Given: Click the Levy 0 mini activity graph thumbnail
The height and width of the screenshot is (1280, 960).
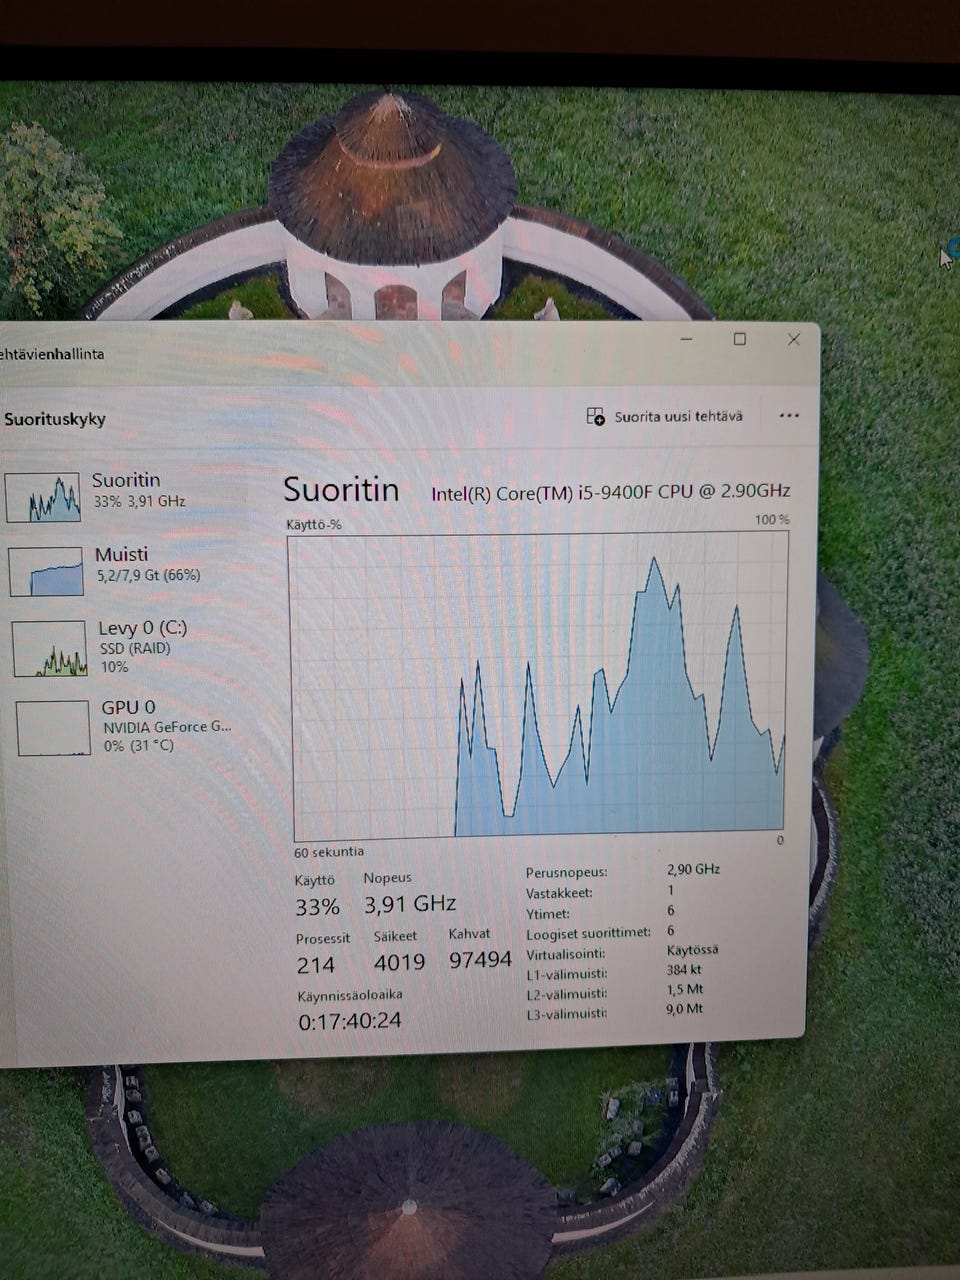Looking at the screenshot, I should point(50,648).
